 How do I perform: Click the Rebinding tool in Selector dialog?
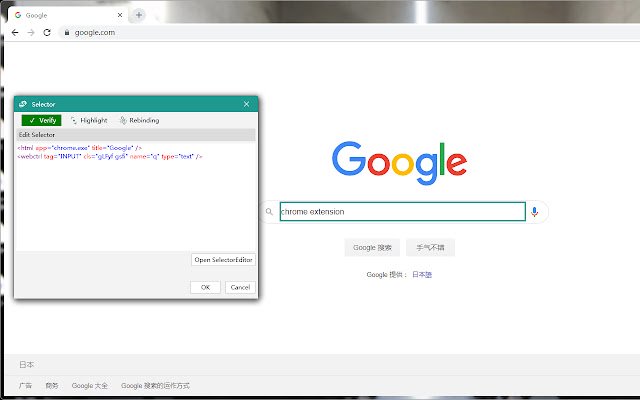(x=139, y=120)
